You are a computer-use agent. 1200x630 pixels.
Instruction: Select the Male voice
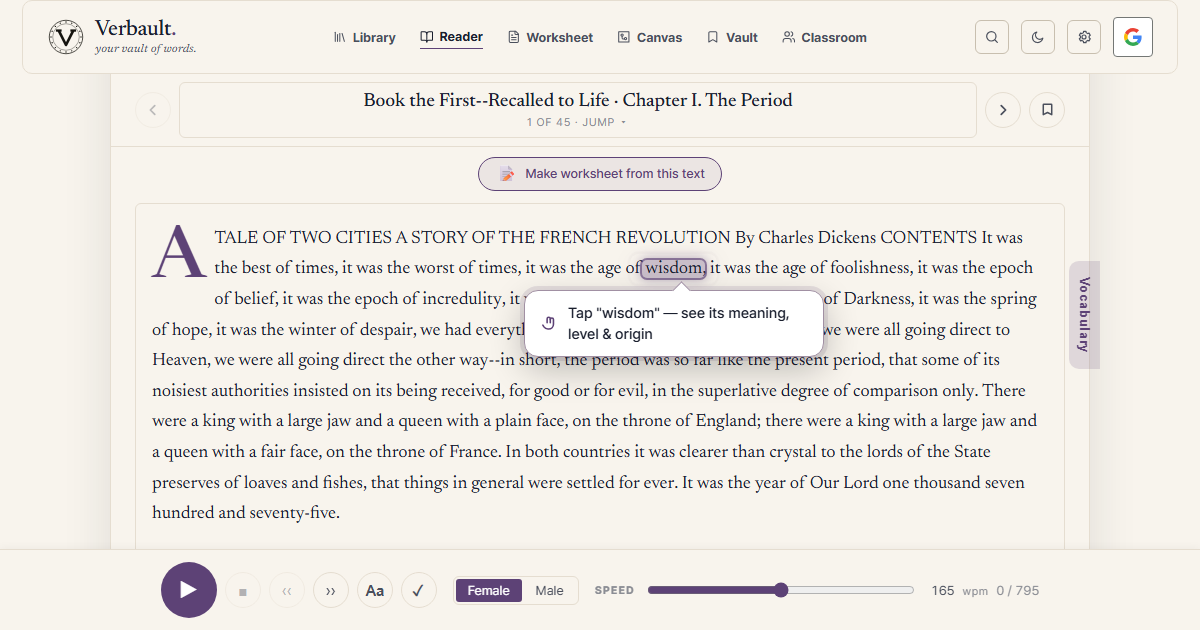[x=549, y=591]
